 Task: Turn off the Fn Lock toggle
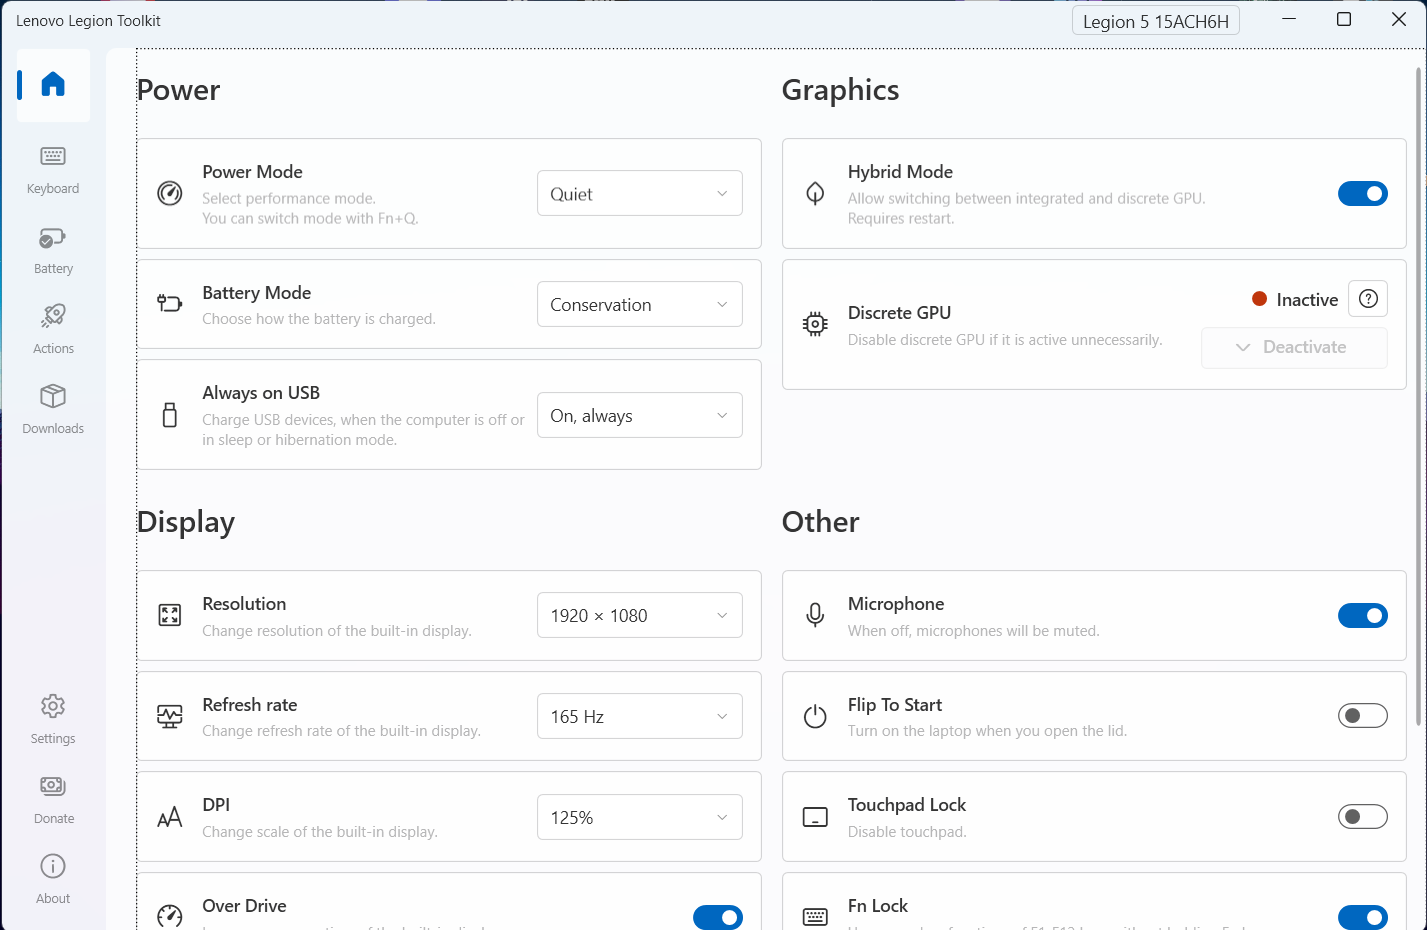click(1363, 917)
